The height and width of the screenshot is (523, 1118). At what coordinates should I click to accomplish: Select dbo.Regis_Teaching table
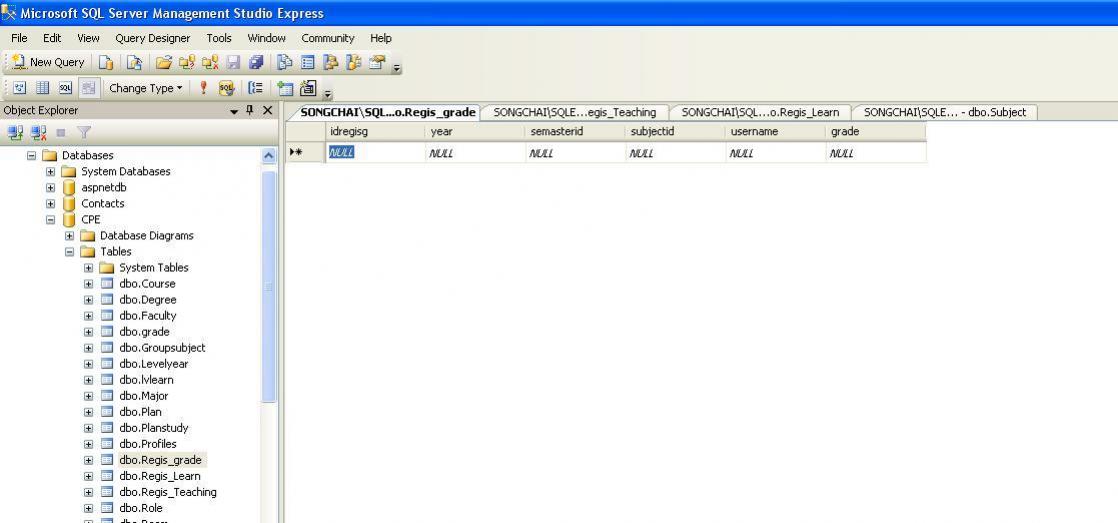click(168, 492)
